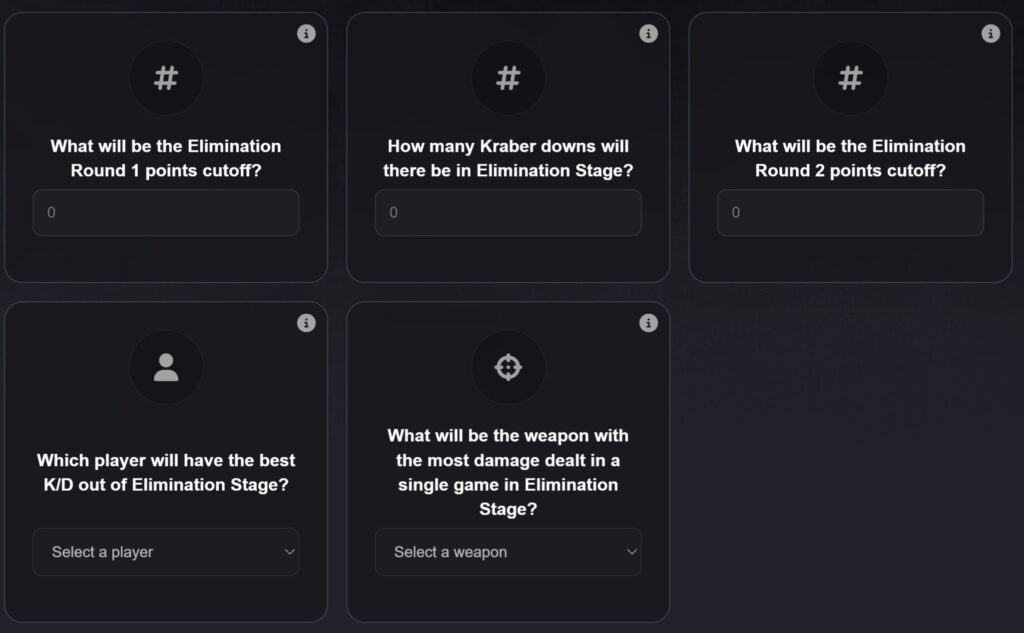Click info icon on Elimination Round 1 card
This screenshot has width=1024, height=633.
pos(307,34)
